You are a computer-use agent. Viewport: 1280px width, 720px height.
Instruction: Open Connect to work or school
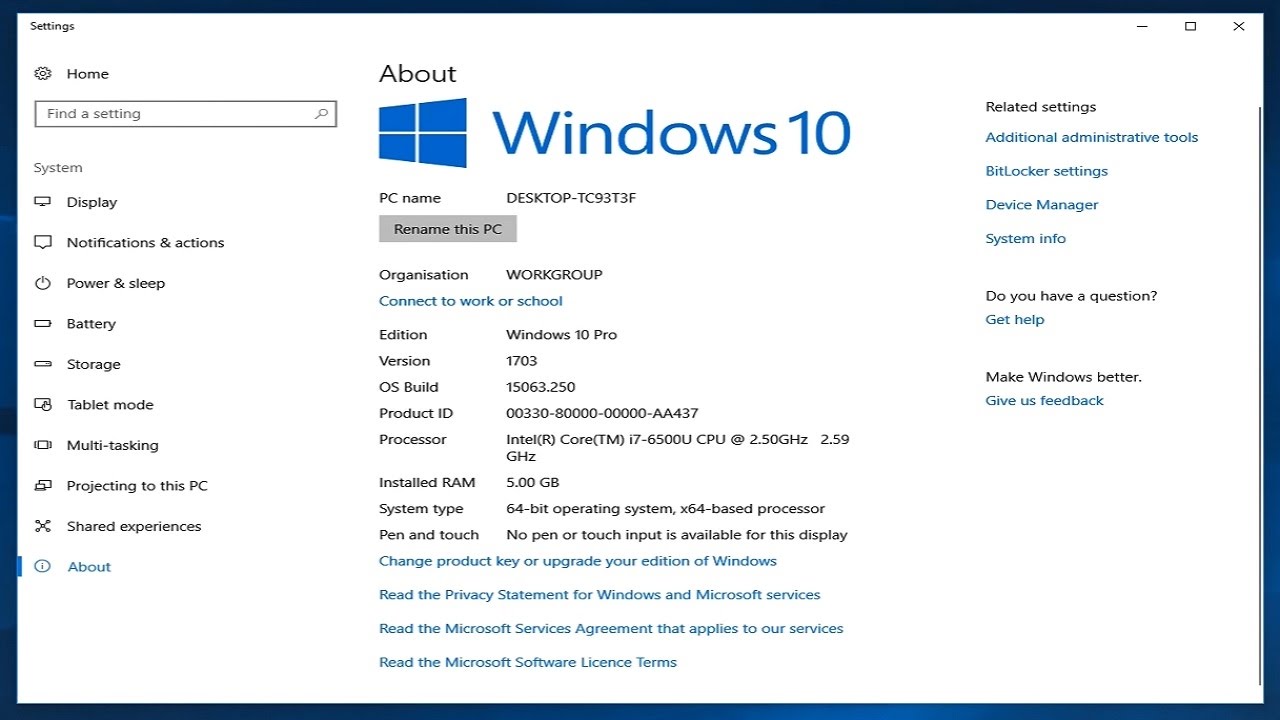(x=471, y=301)
